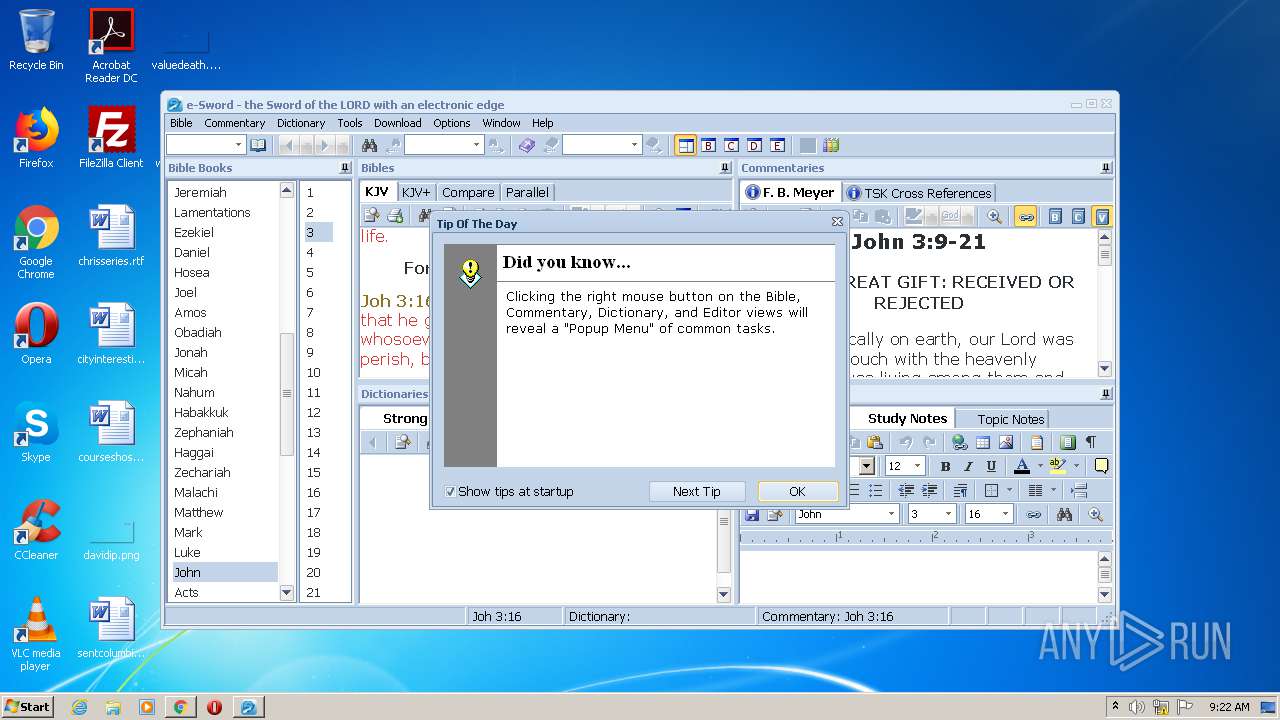The width and height of the screenshot is (1280, 720).
Task: Click the open book icon on main toolbar
Action: (258, 145)
